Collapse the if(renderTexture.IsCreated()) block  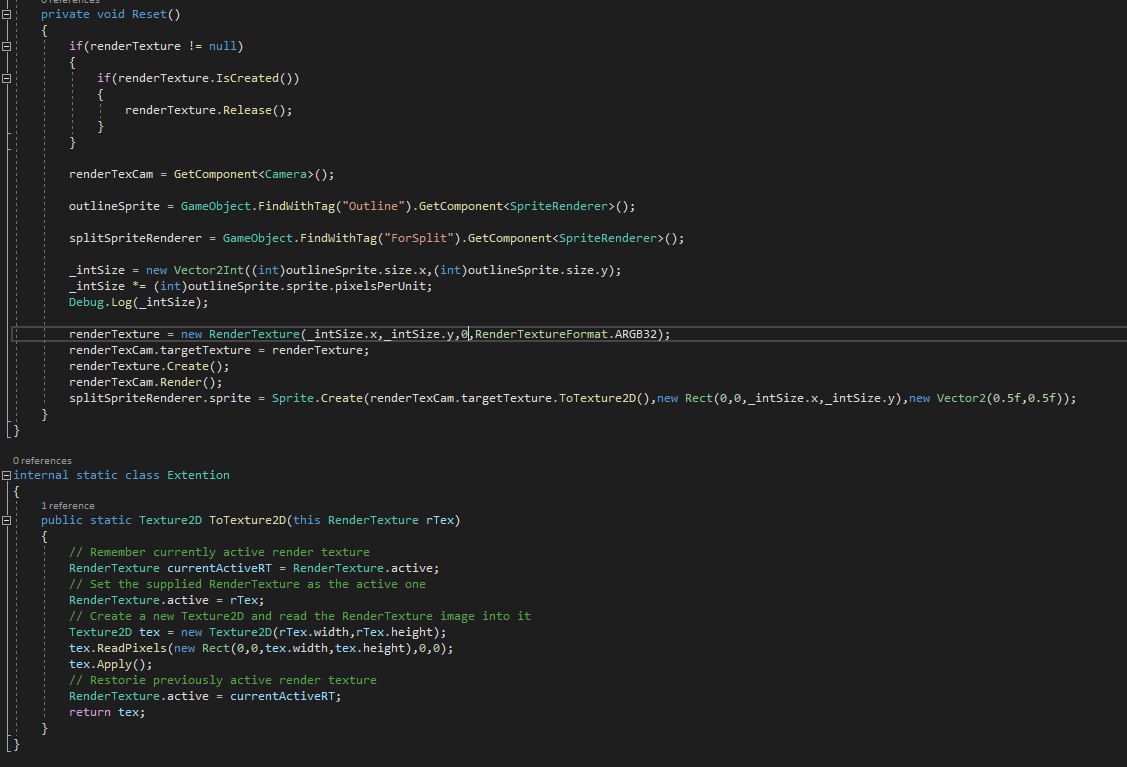pos(6,78)
